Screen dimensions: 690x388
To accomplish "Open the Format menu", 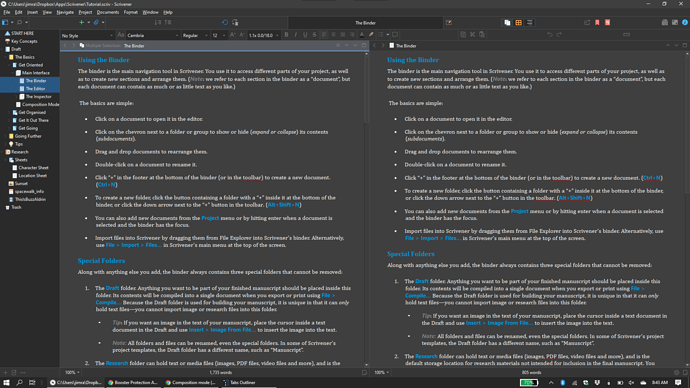I will [x=131, y=12].
